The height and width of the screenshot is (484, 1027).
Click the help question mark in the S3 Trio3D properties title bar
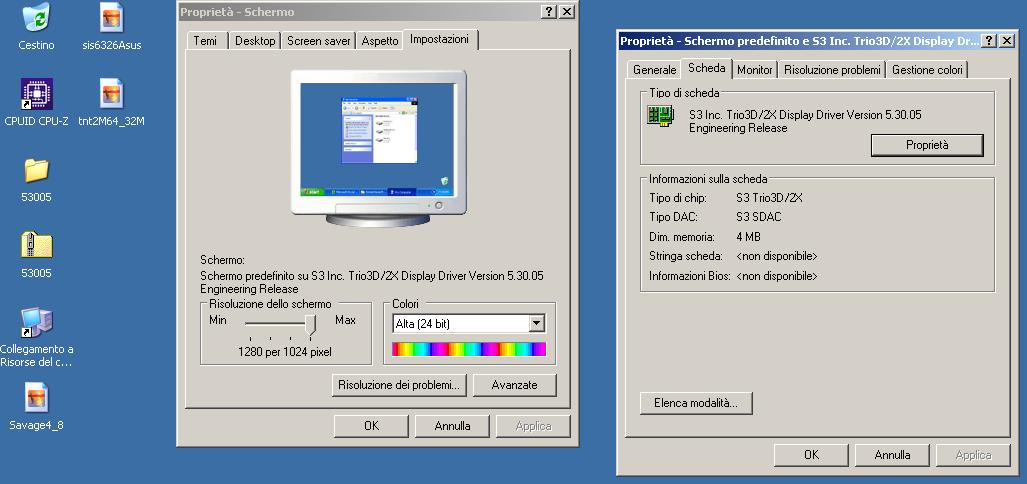(x=990, y=41)
